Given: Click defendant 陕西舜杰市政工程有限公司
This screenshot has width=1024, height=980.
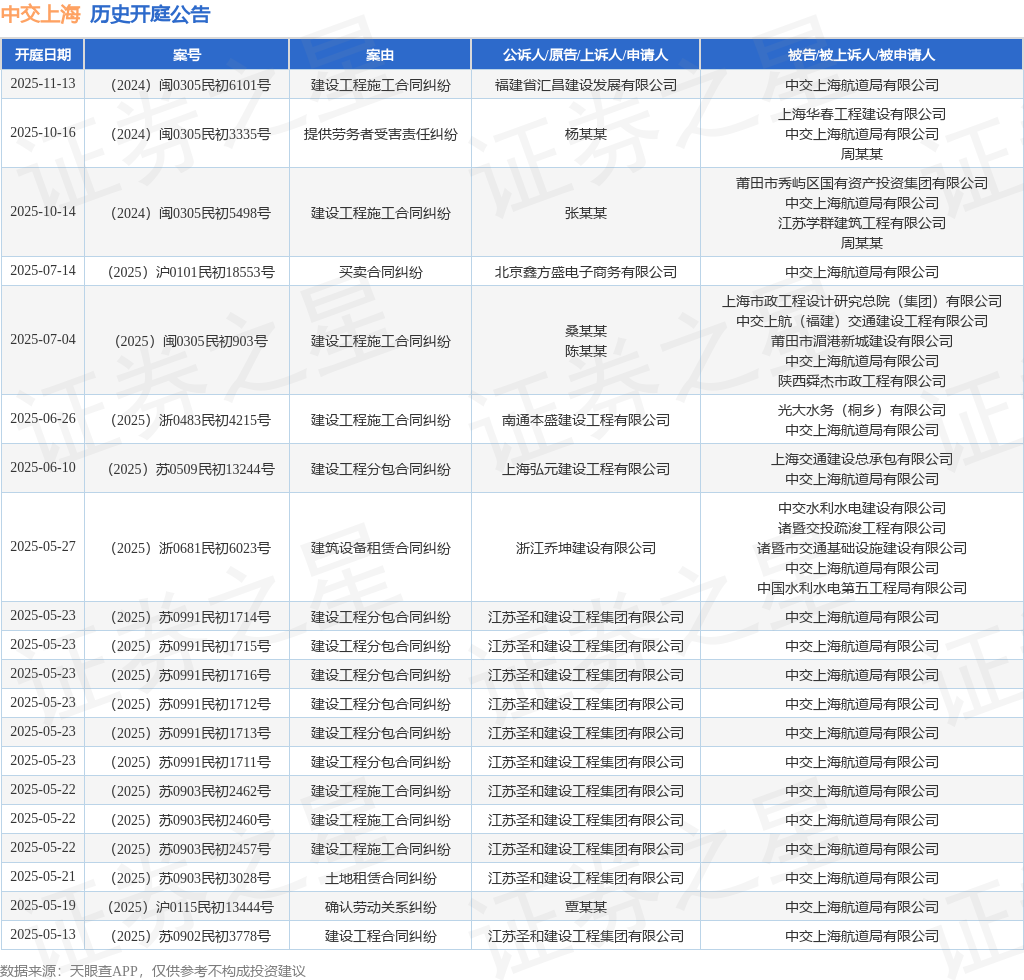Looking at the screenshot, I should point(861,381).
